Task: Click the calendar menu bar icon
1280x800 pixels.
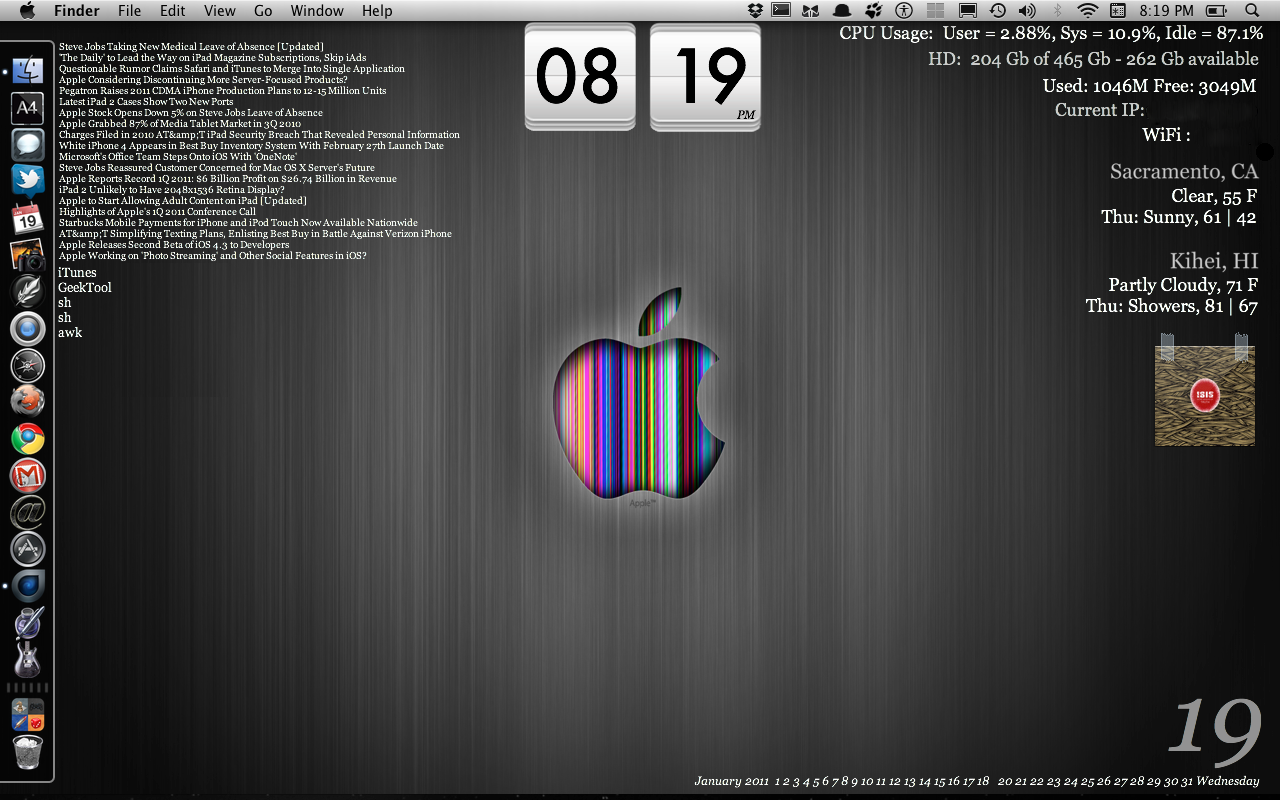Action: [x=1118, y=10]
